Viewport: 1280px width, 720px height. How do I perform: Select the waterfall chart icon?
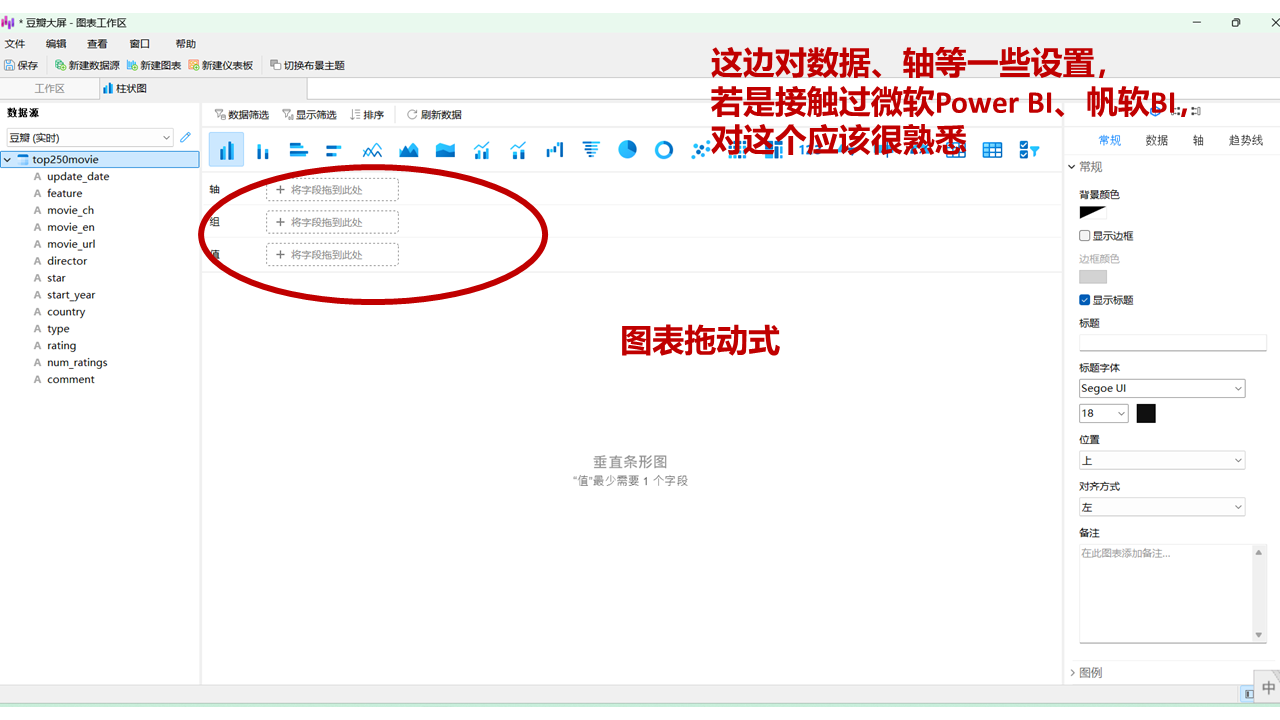(555, 150)
